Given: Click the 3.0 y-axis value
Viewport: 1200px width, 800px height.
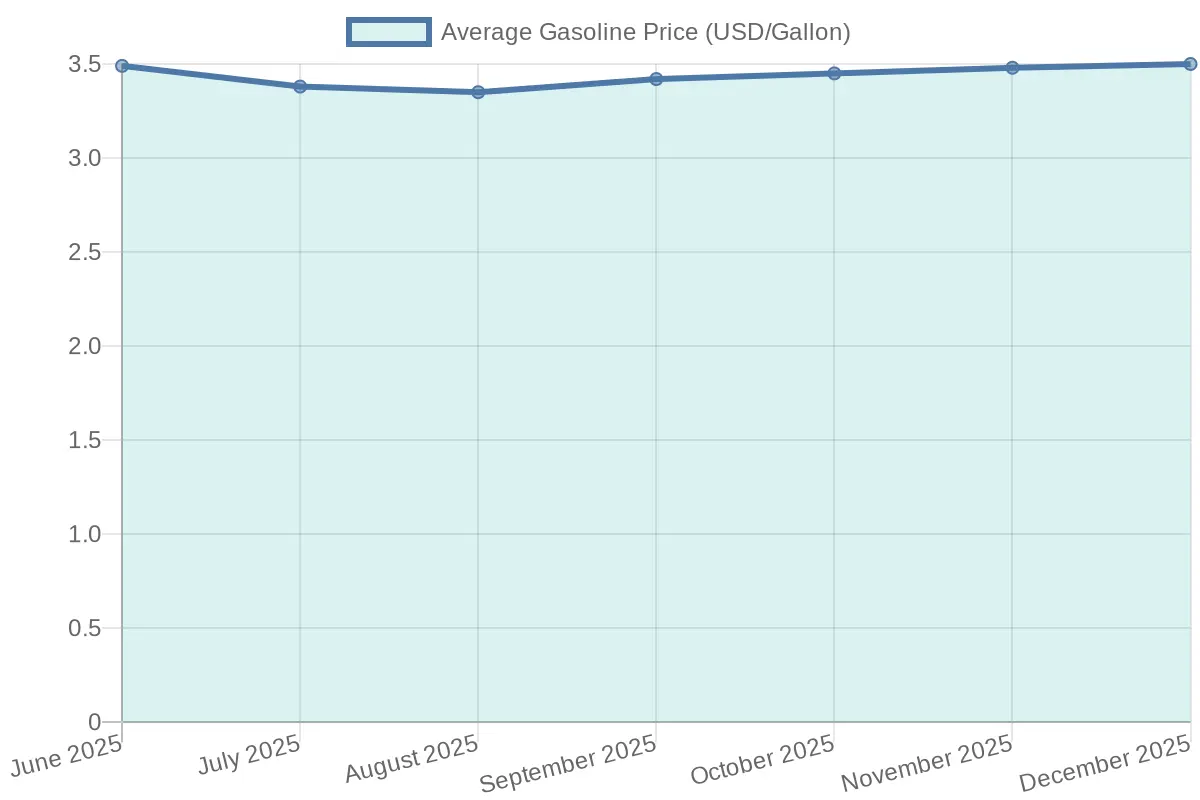Looking at the screenshot, I should click(x=84, y=158).
